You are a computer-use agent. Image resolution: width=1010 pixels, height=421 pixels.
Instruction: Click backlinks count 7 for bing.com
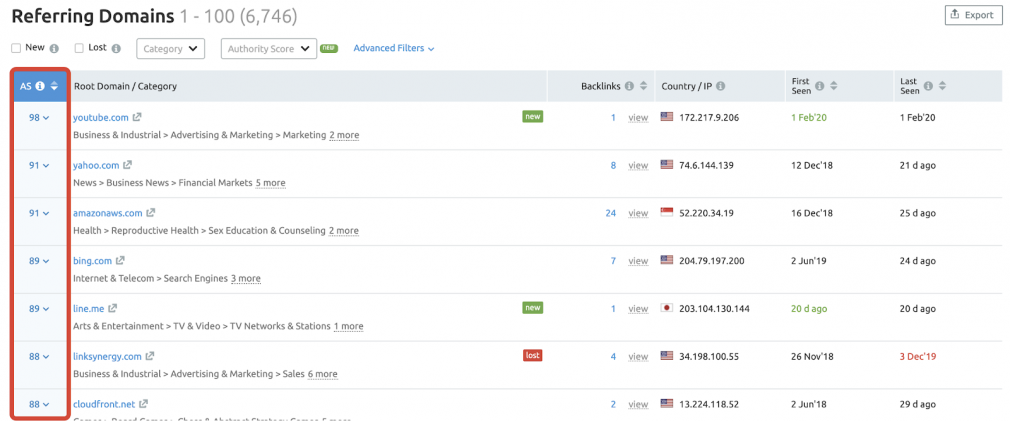[x=613, y=261]
